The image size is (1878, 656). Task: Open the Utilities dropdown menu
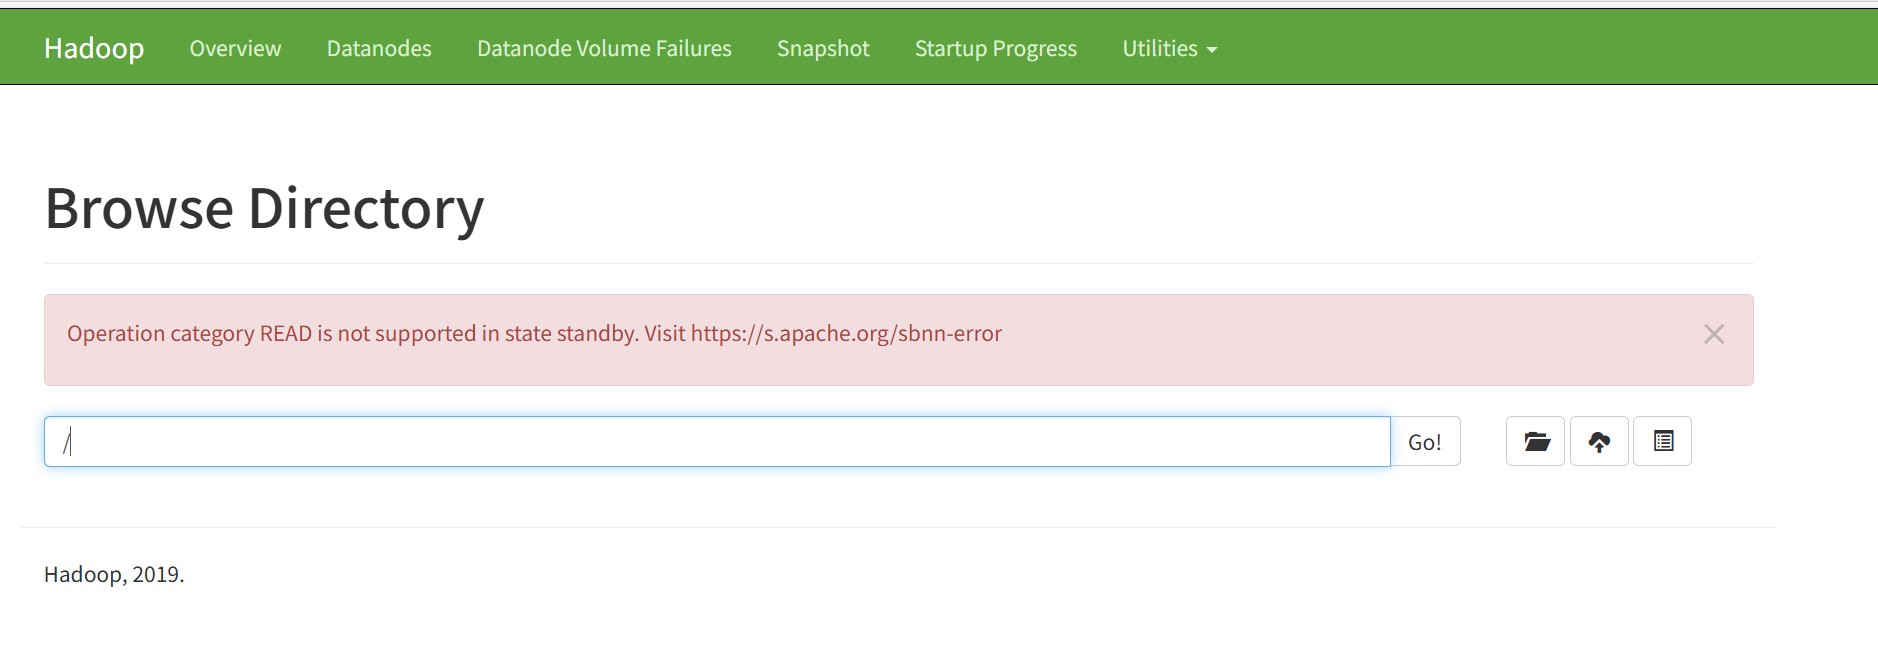point(1168,47)
